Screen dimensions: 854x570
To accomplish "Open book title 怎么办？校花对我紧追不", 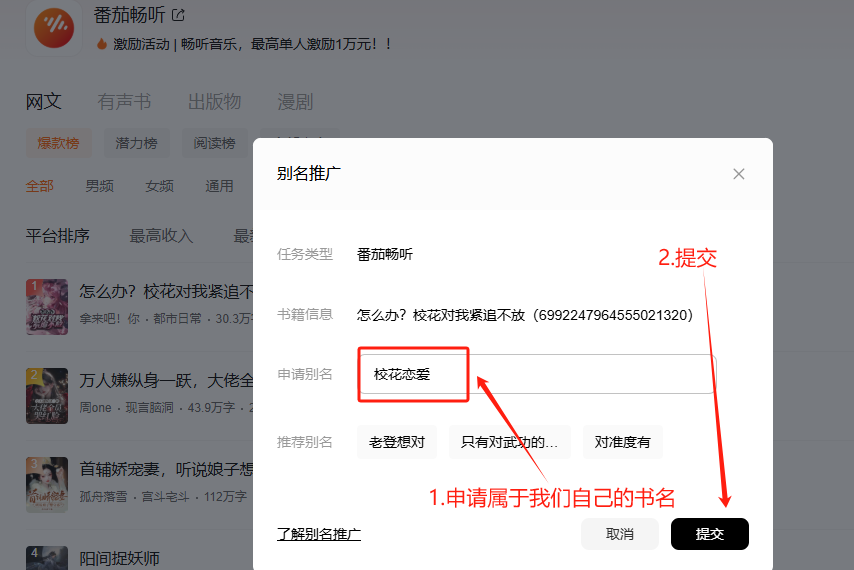I will 166,292.
